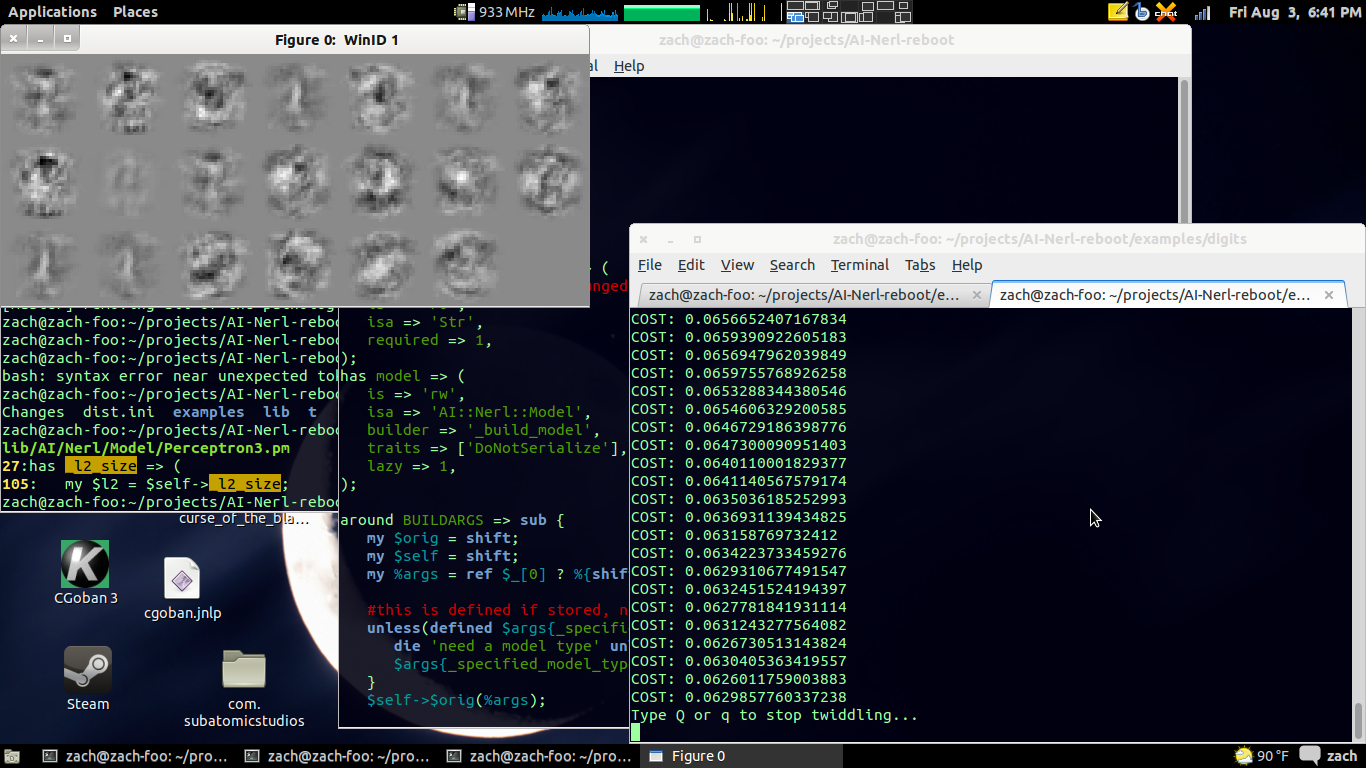Open the Applications menu in the top panel
The height and width of the screenshot is (768, 1366).
[52, 12]
